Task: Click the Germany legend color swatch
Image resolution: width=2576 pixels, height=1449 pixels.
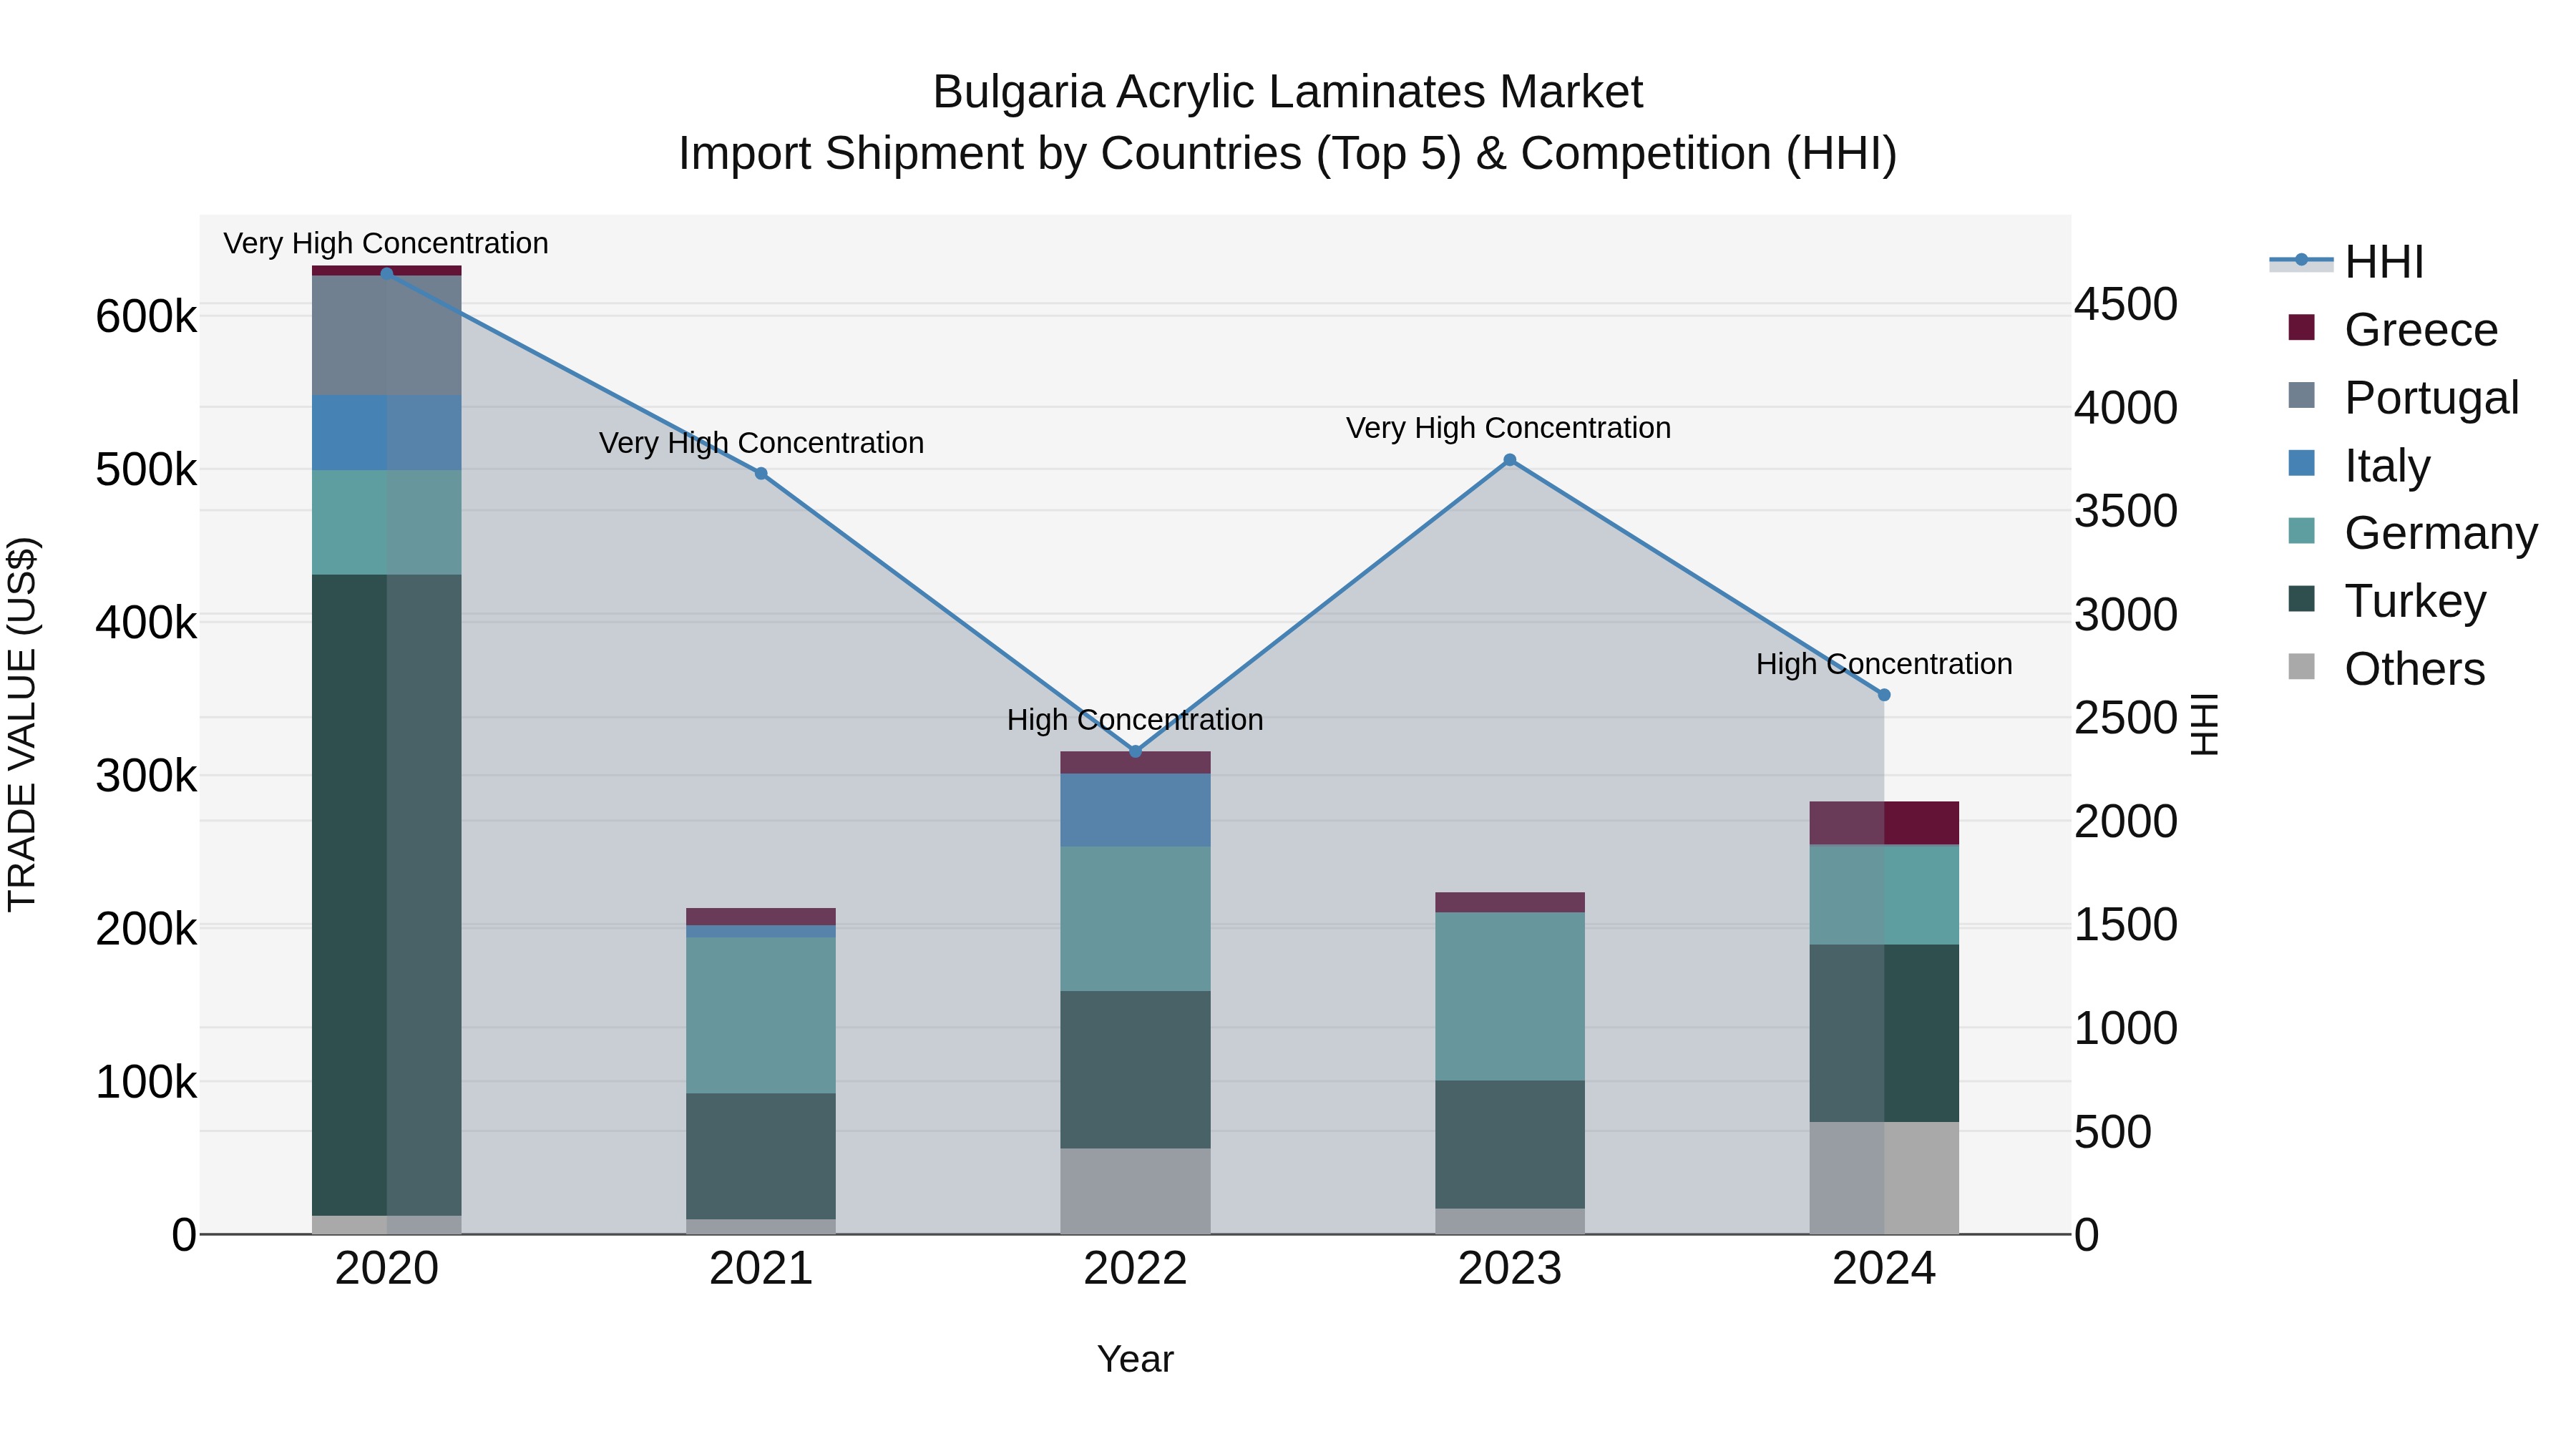Action: 2301,531
